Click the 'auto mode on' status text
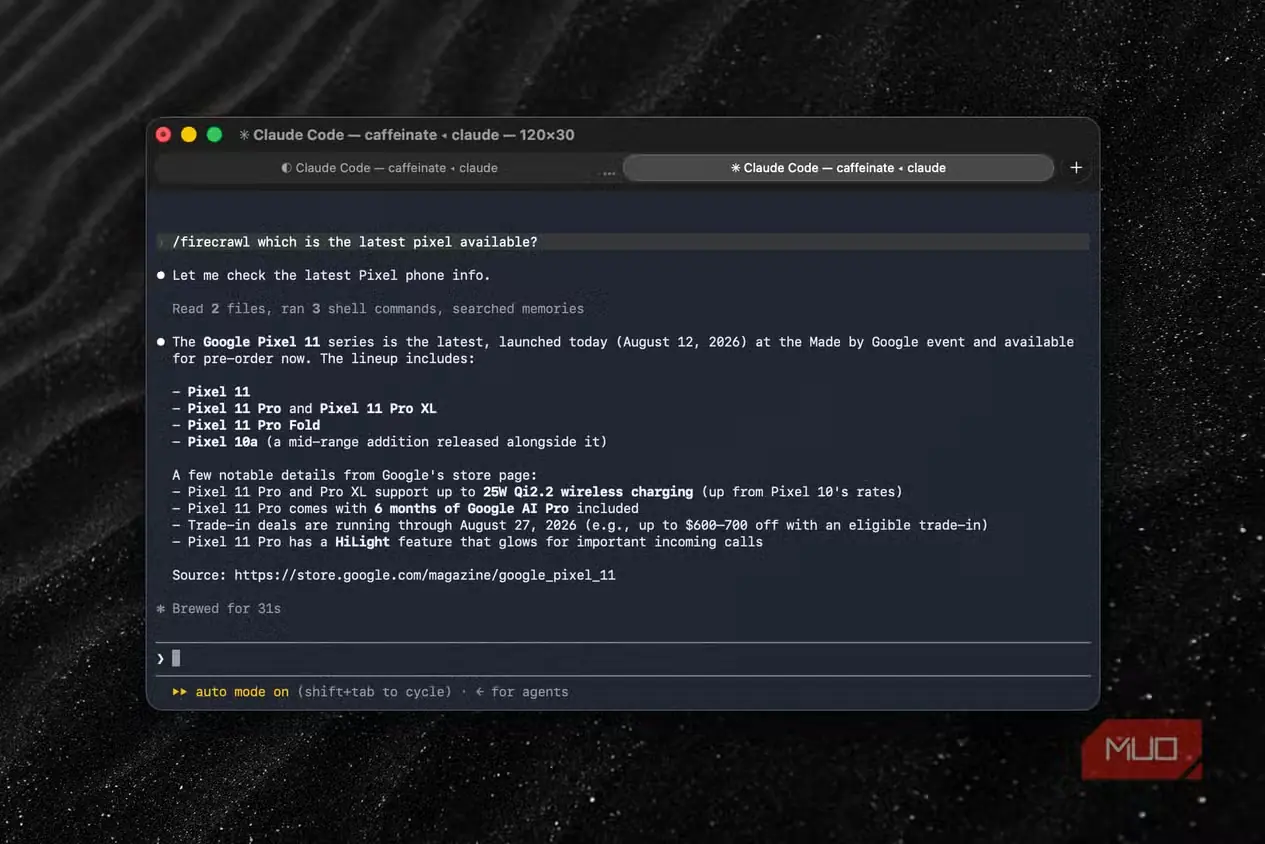 click(x=242, y=692)
